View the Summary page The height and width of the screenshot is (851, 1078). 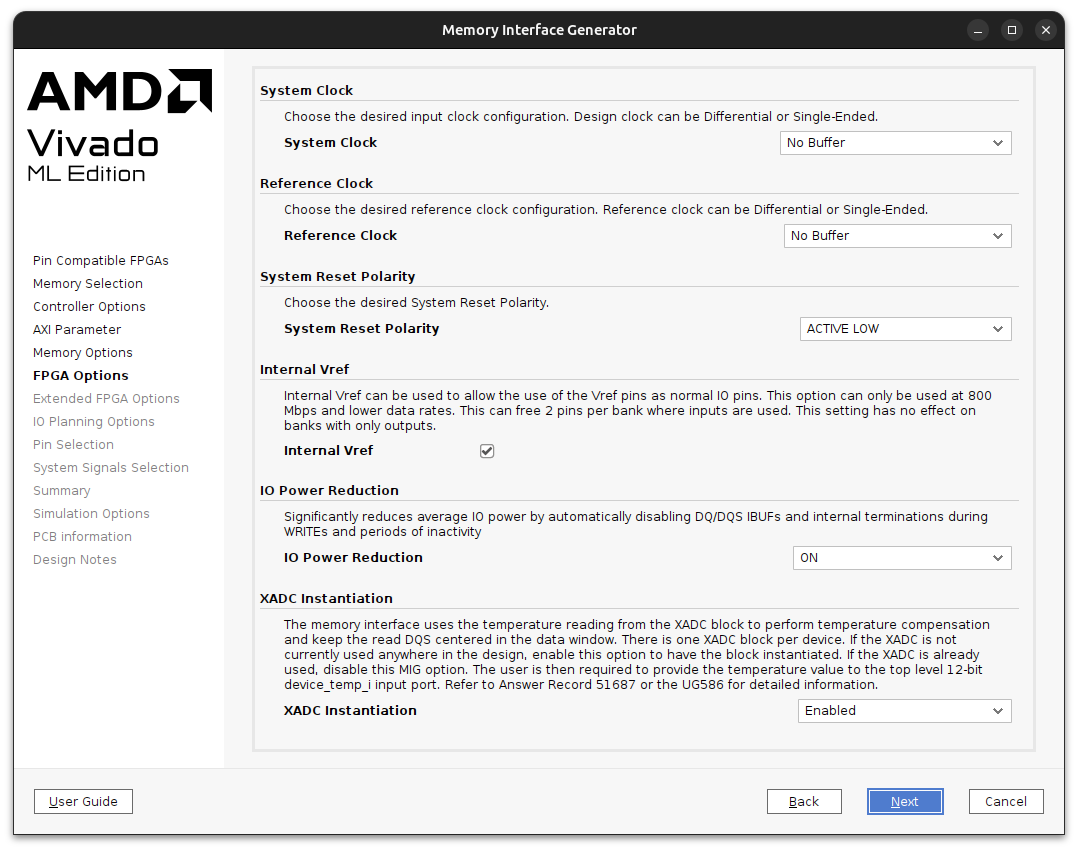tap(61, 490)
